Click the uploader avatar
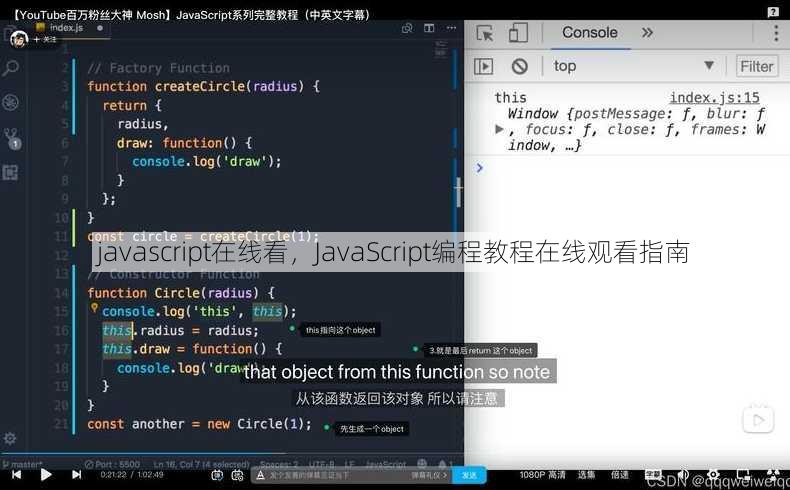This screenshot has width=790, height=490. (x=19, y=38)
